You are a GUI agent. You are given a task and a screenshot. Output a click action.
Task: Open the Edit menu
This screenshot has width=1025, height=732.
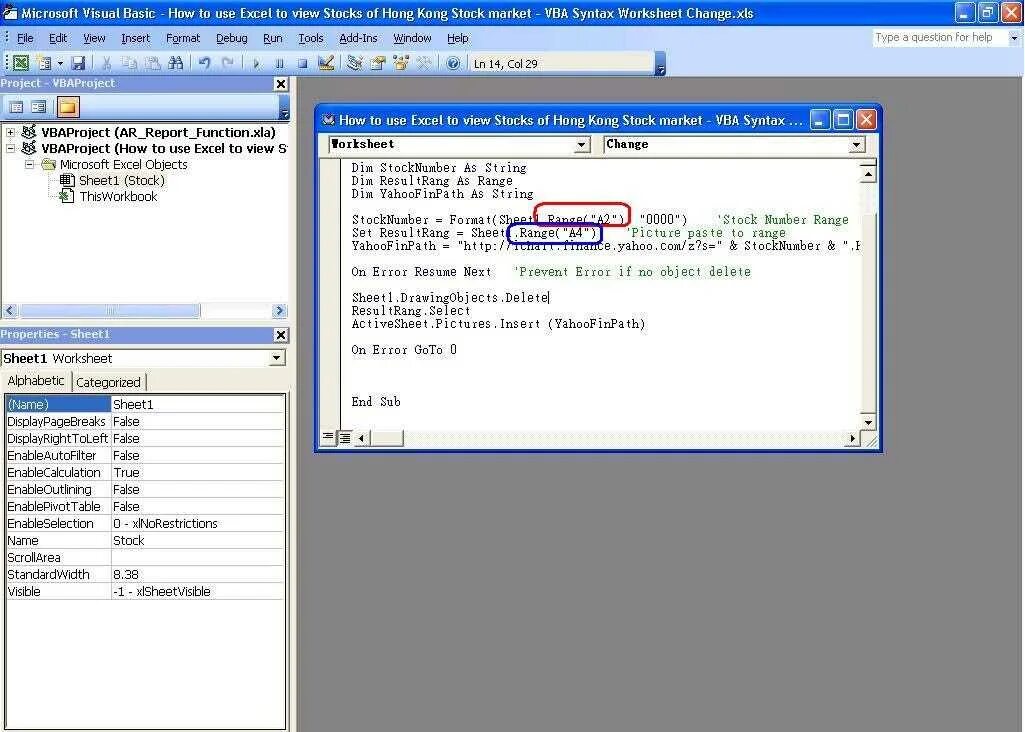click(58, 39)
